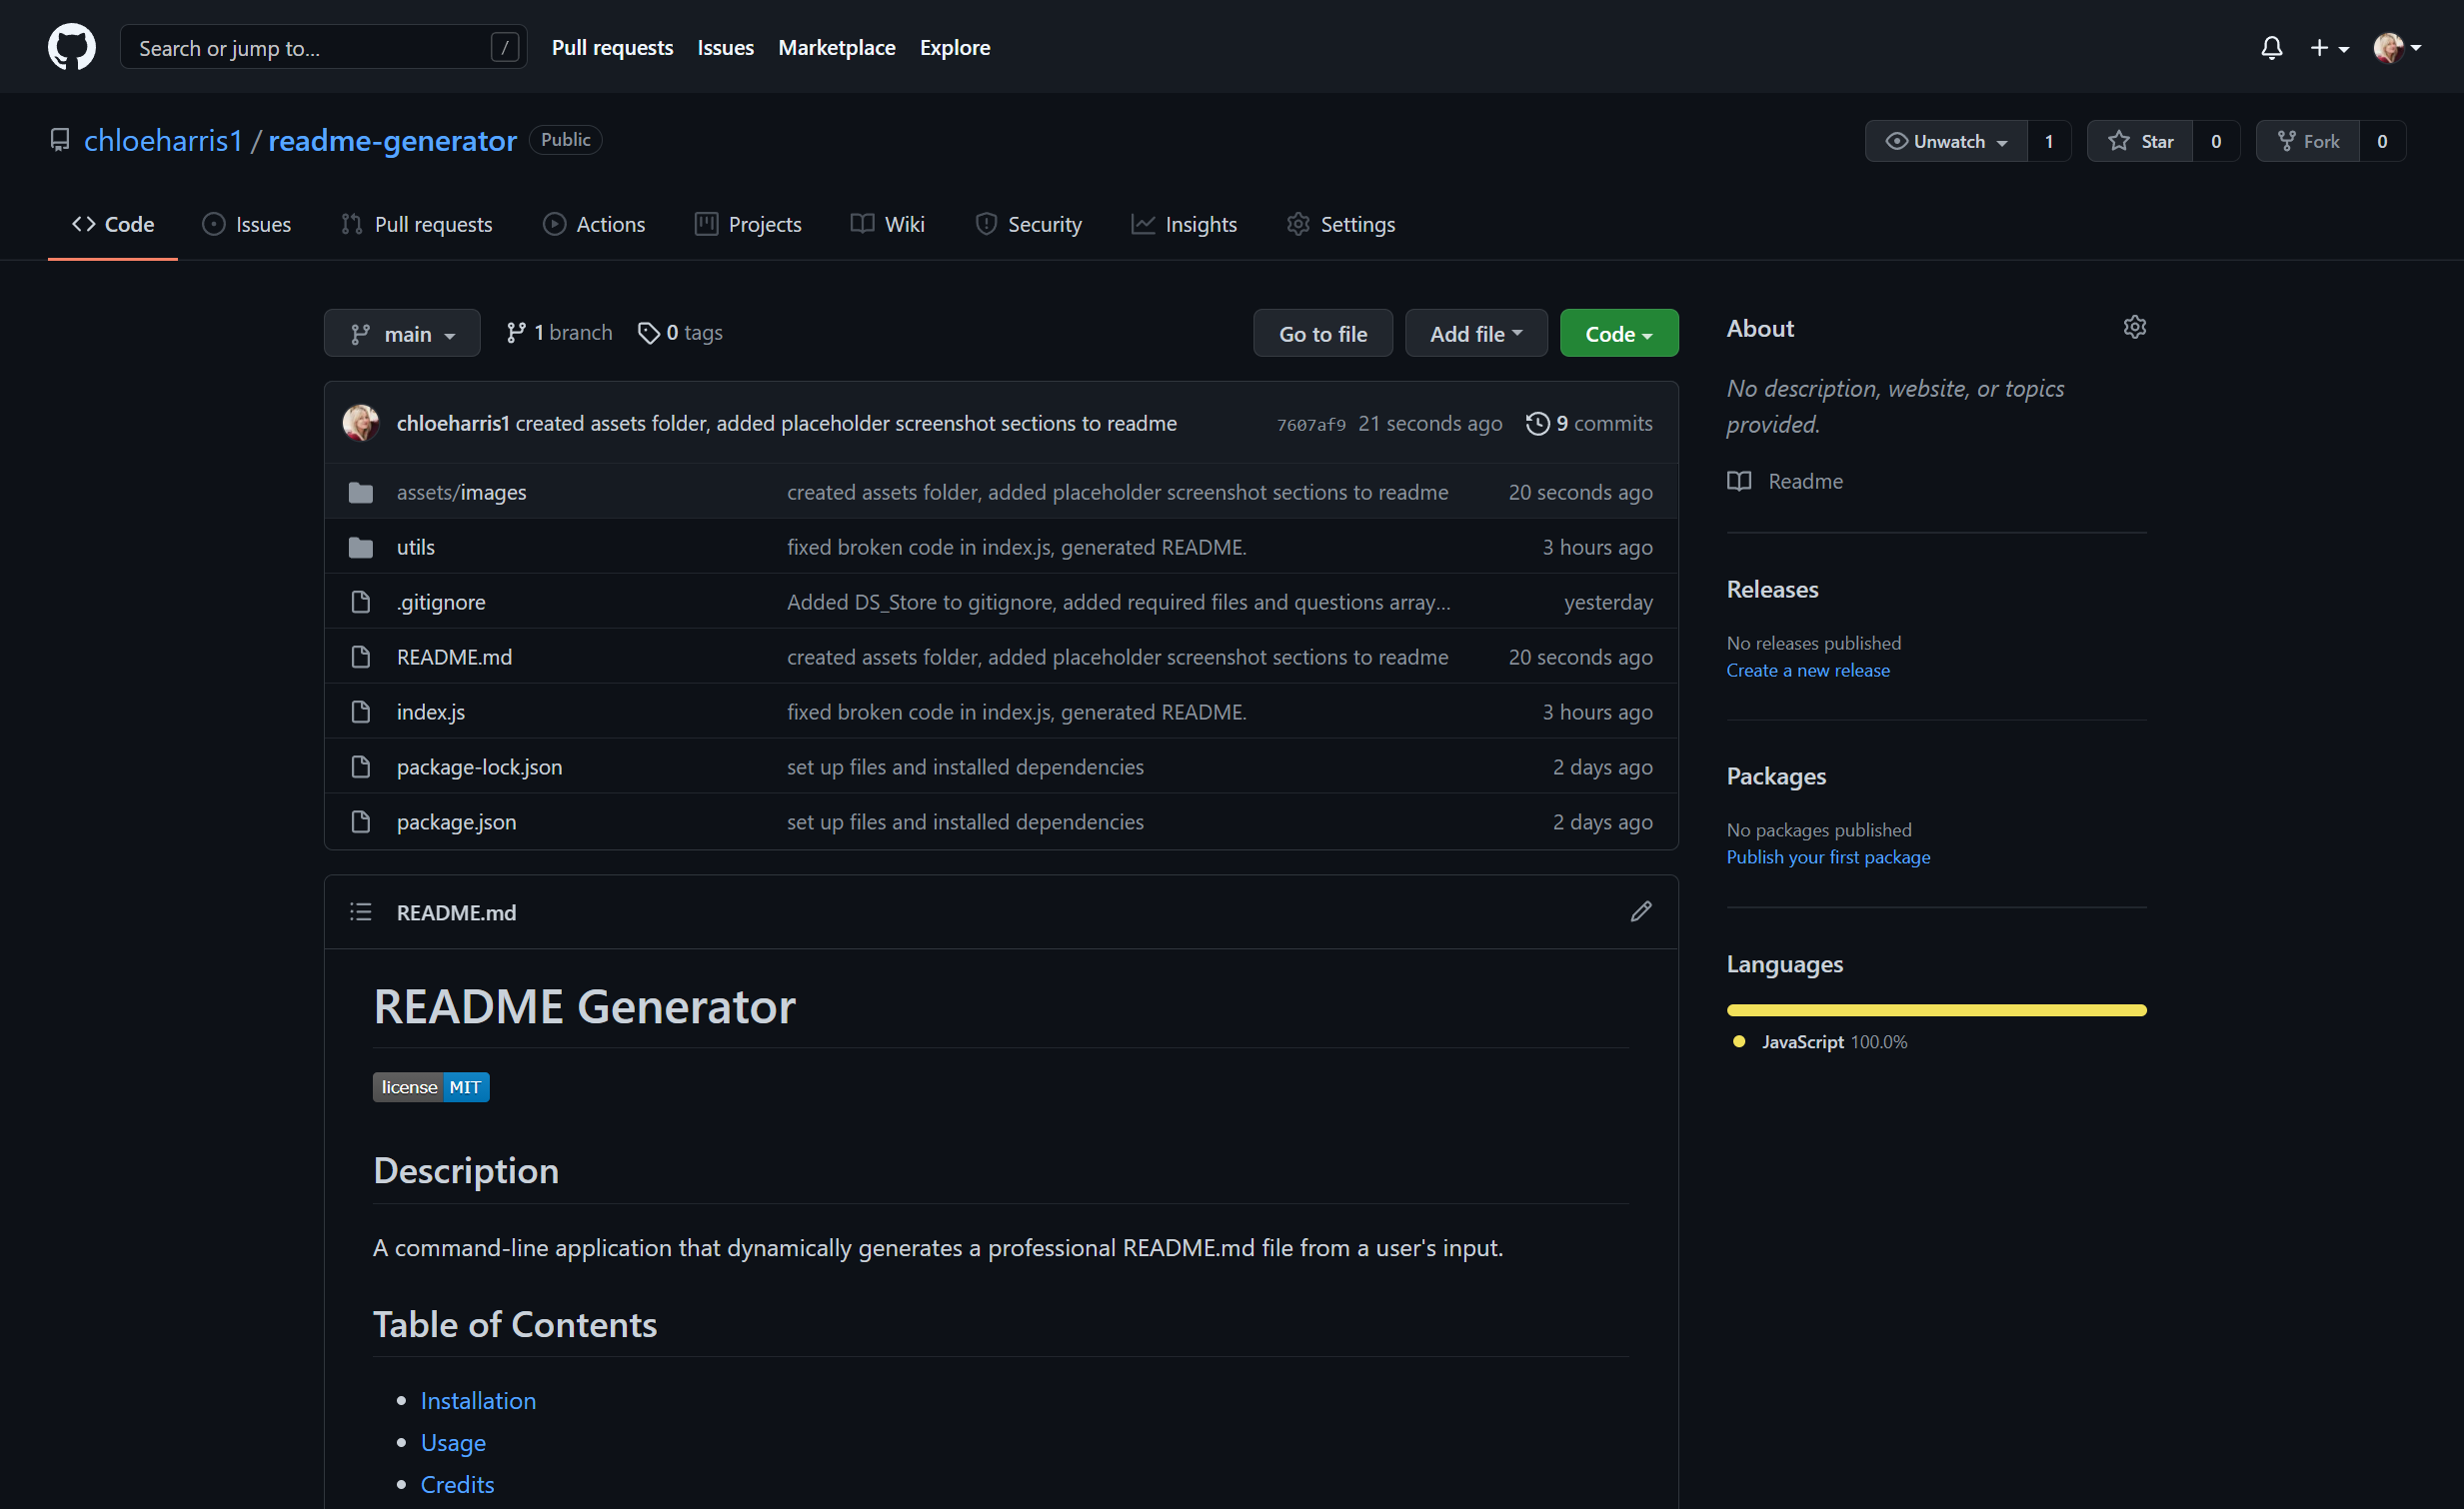Expand the Add file dropdown
This screenshot has height=1509, width=2464.
[1476, 332]
